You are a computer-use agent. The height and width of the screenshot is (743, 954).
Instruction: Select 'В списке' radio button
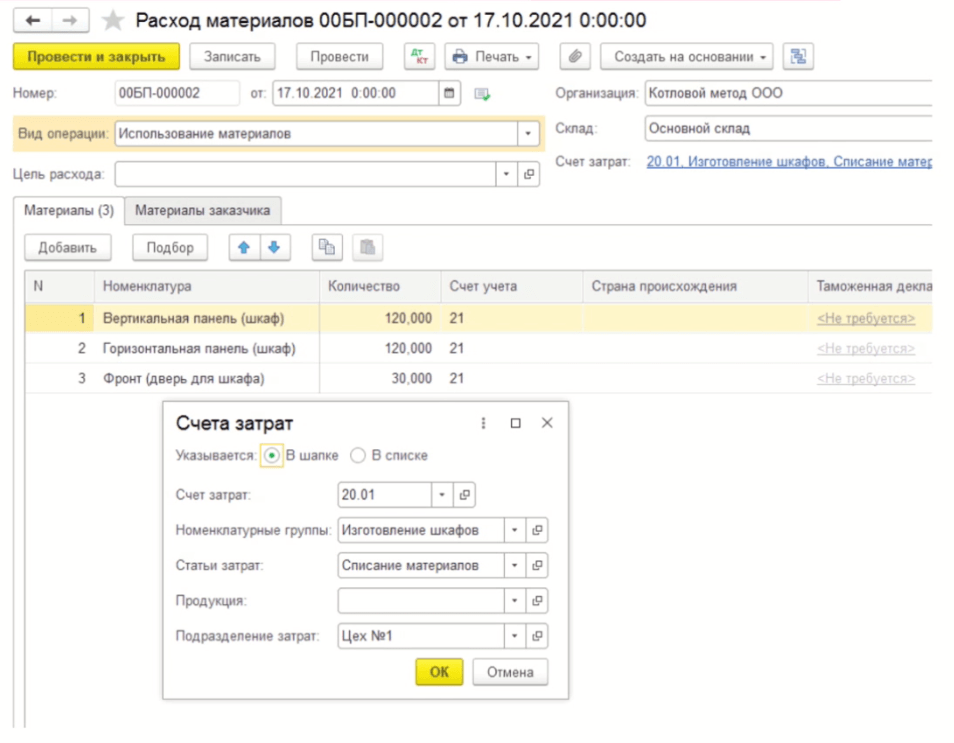(358, 455)
